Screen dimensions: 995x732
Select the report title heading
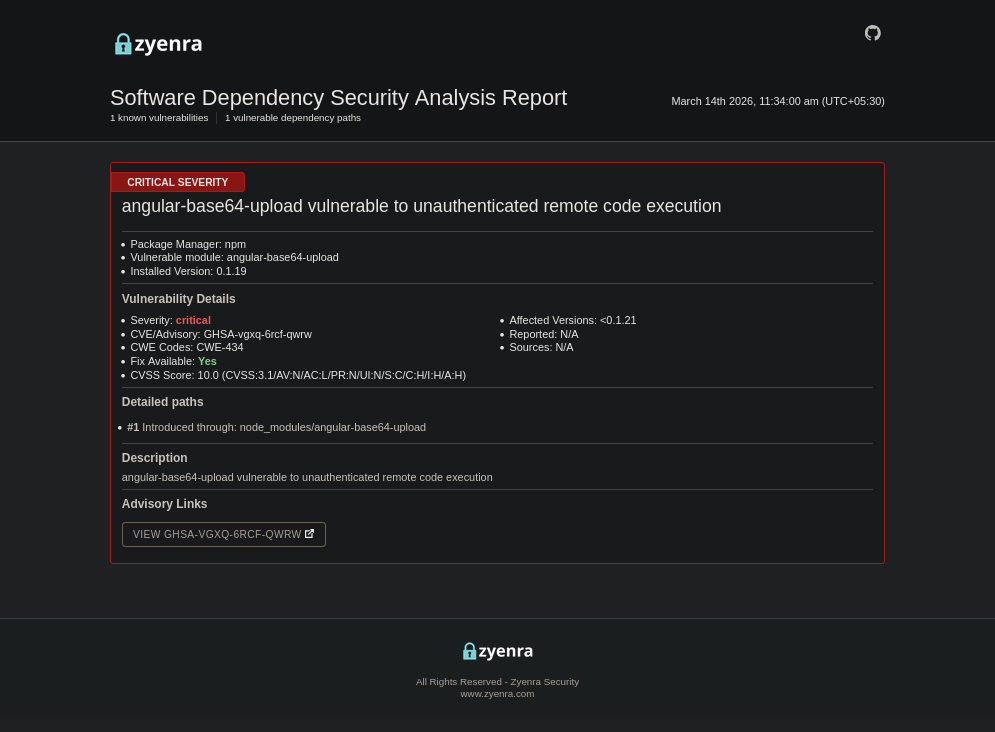pyautogui.click(x=338, y=98)
